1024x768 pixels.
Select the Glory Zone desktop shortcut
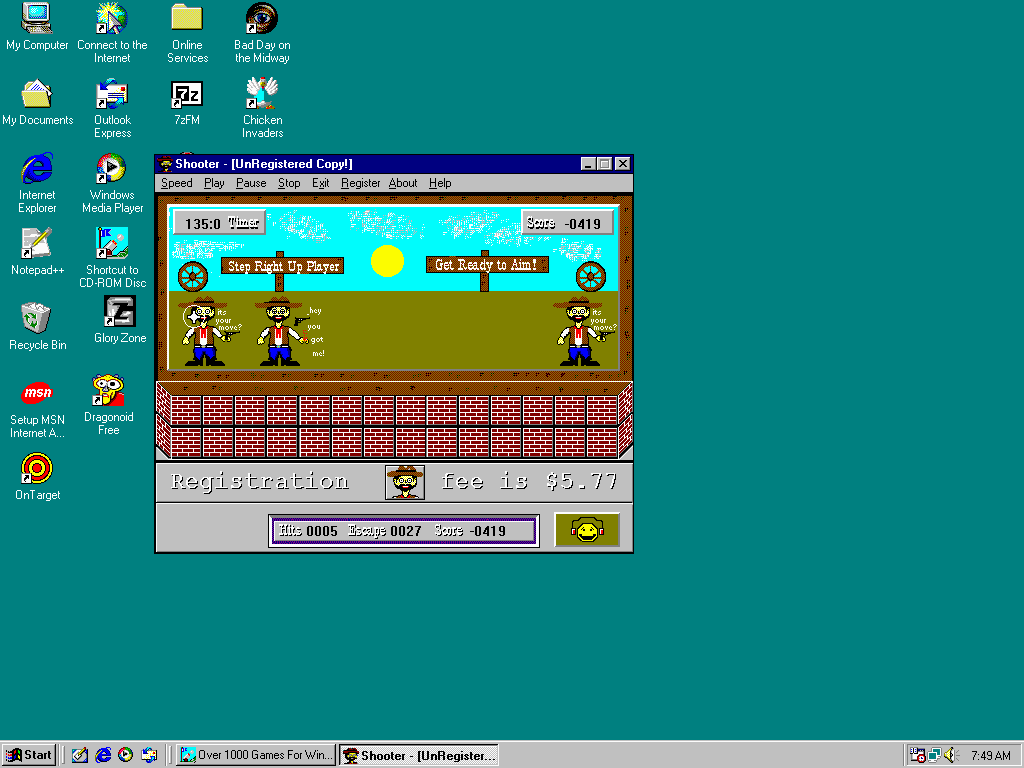pyautogui.click(x=120, y=313)
